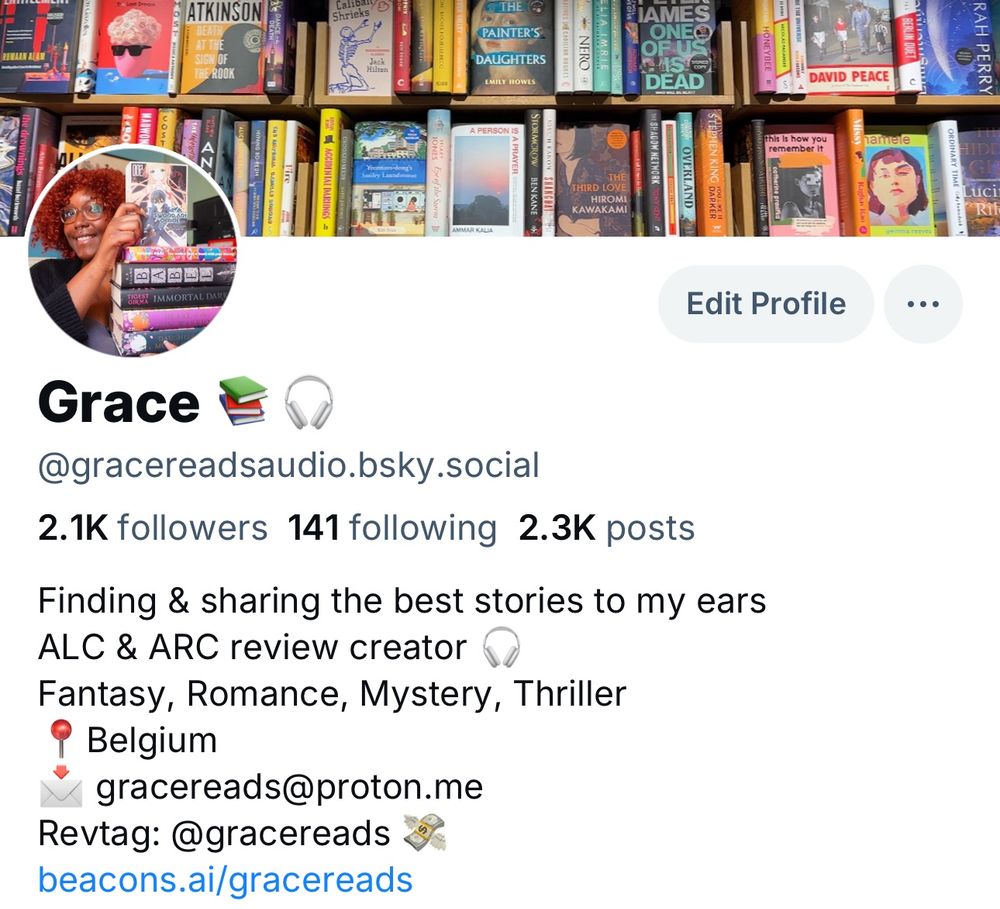Open the profile avatar picture
Screen dimensions: 1000x909
coord(133,251)
